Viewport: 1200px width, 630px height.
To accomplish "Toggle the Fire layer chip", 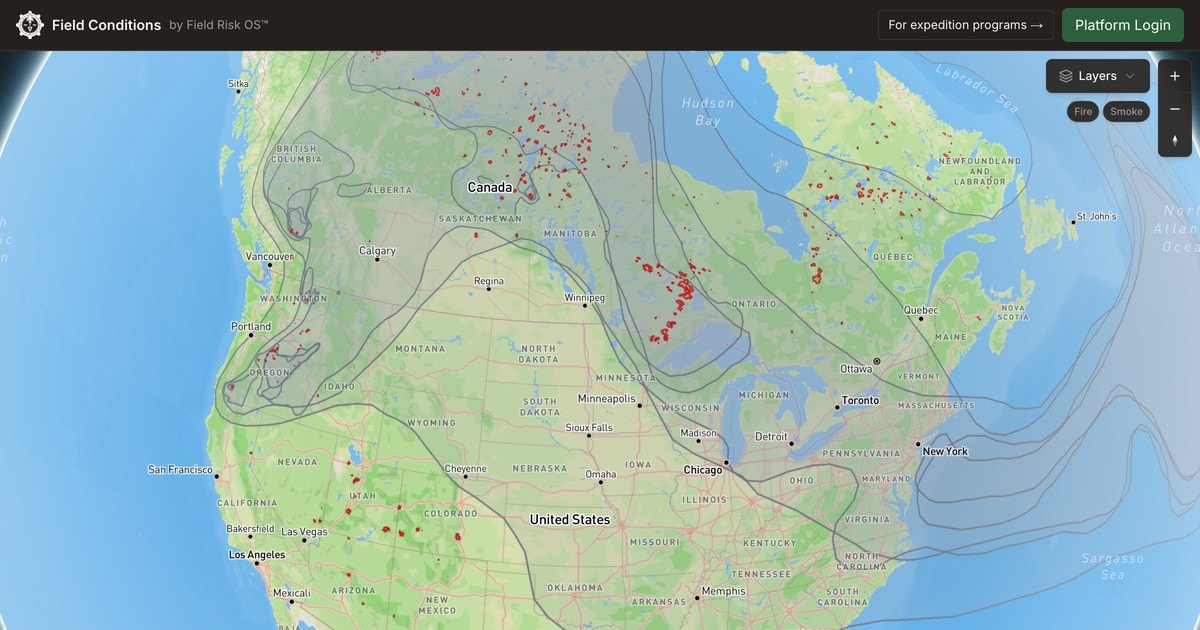I will point(1083,111).
